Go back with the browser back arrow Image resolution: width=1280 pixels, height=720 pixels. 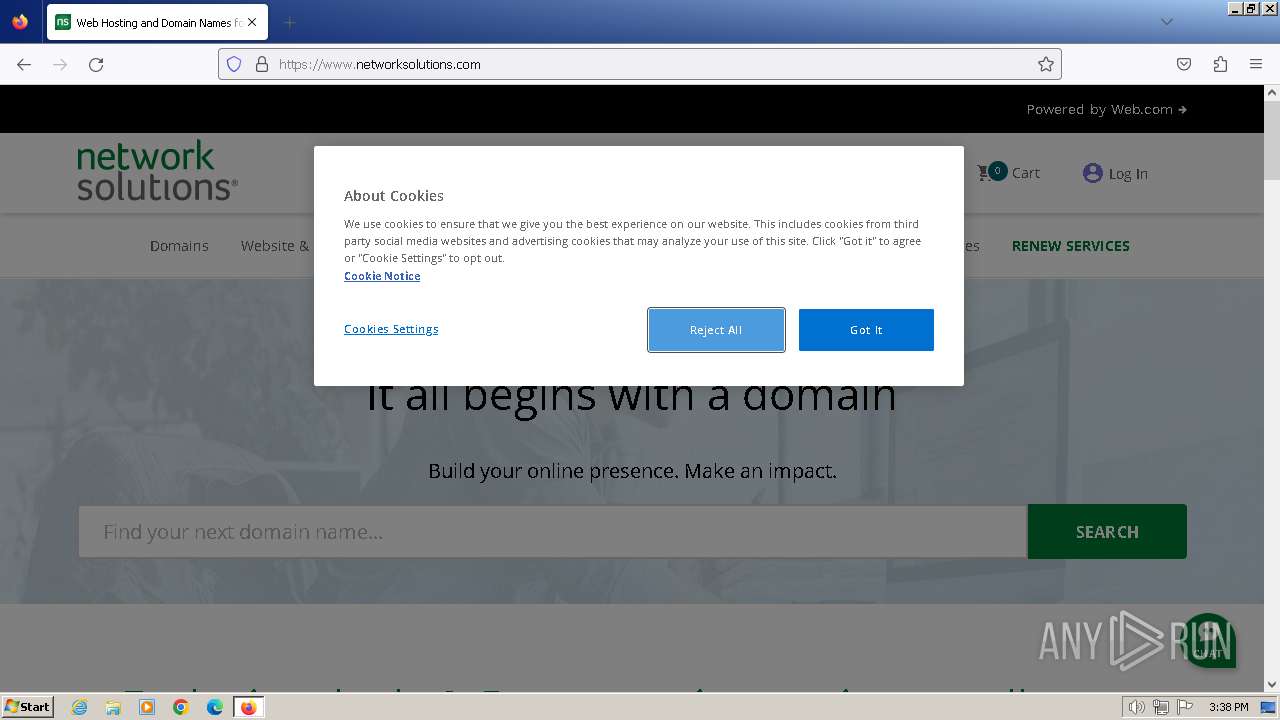point(24,64)
